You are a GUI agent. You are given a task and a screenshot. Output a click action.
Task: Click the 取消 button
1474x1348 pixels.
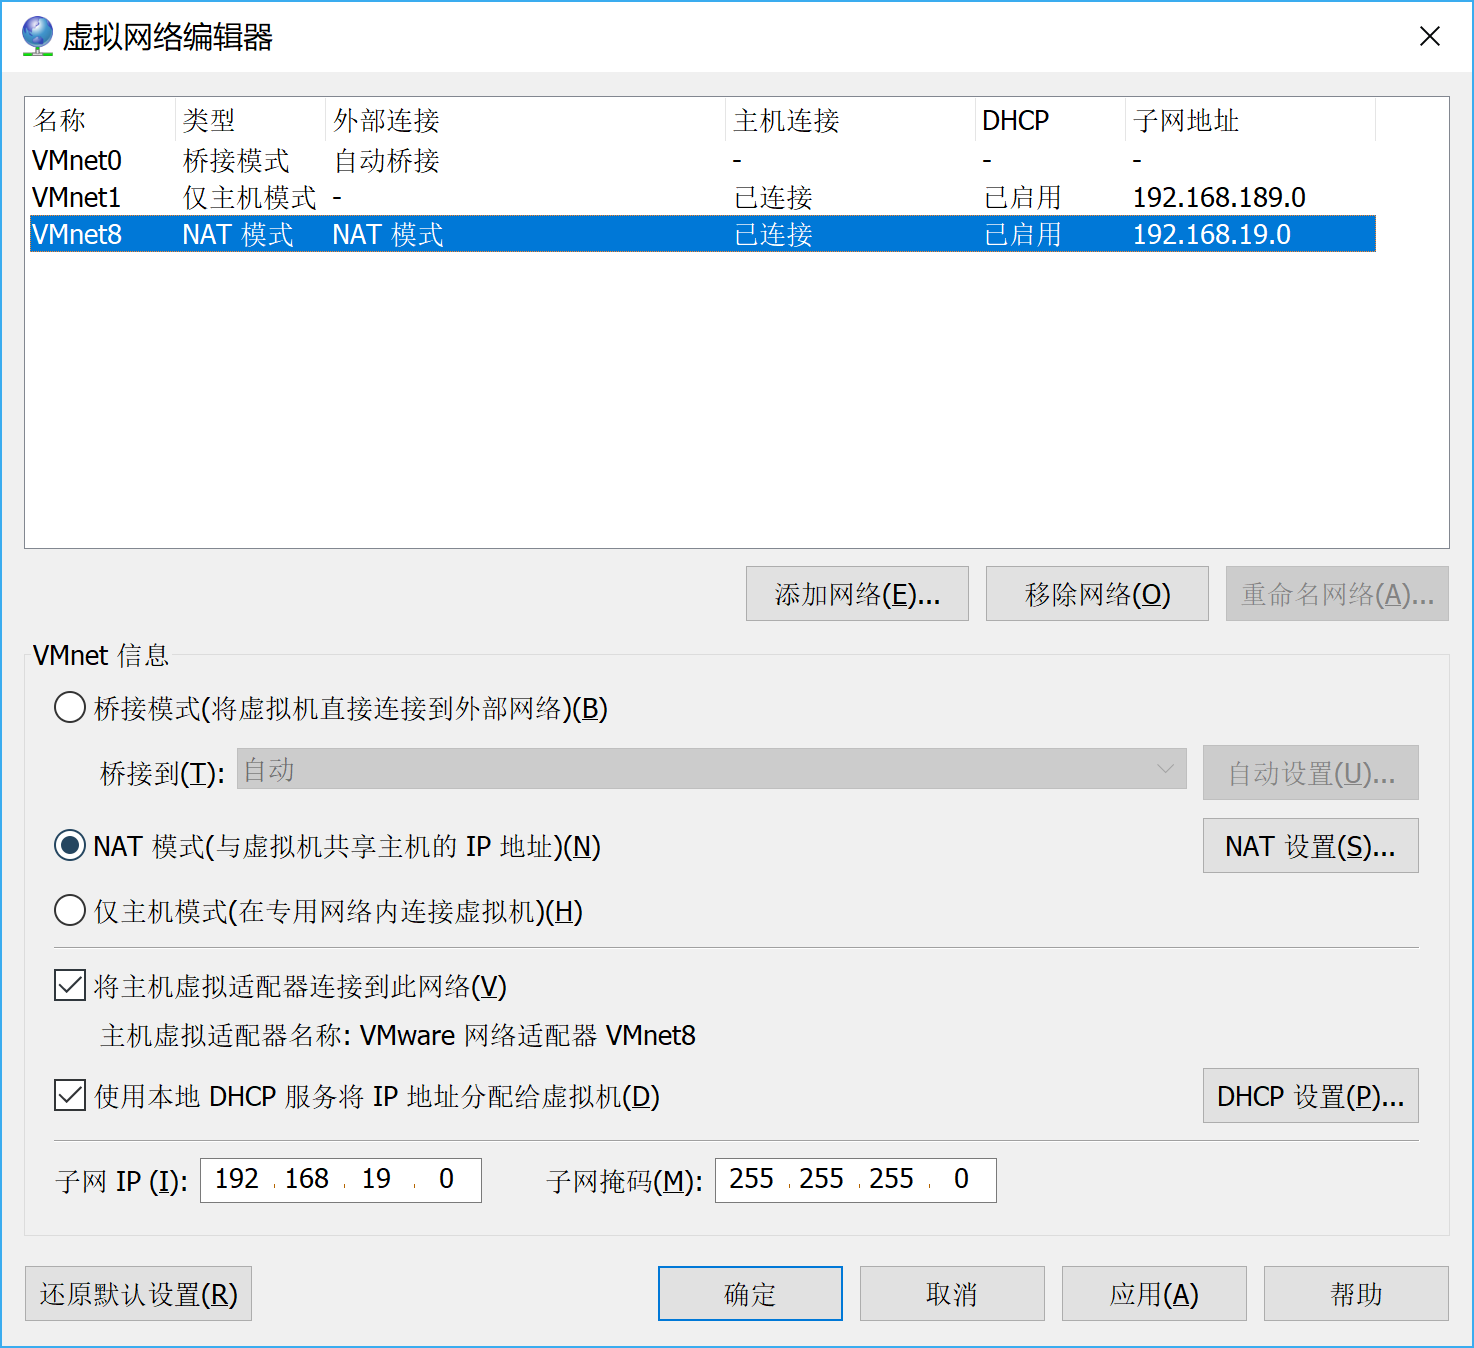click(952, 1294)
